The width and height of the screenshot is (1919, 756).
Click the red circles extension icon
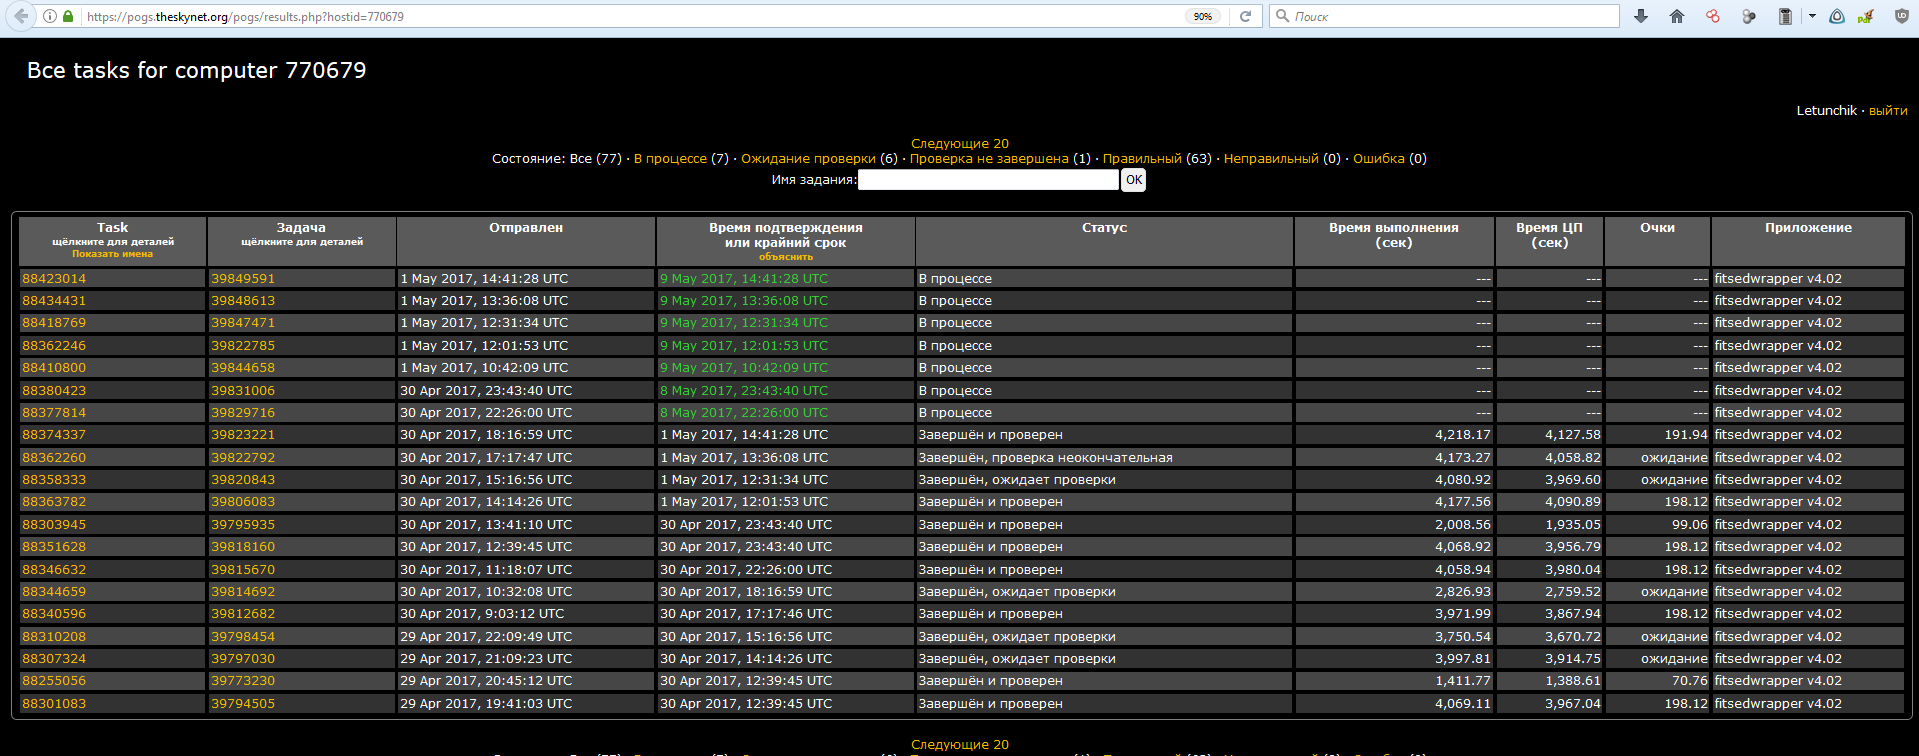click(1713, 16)
